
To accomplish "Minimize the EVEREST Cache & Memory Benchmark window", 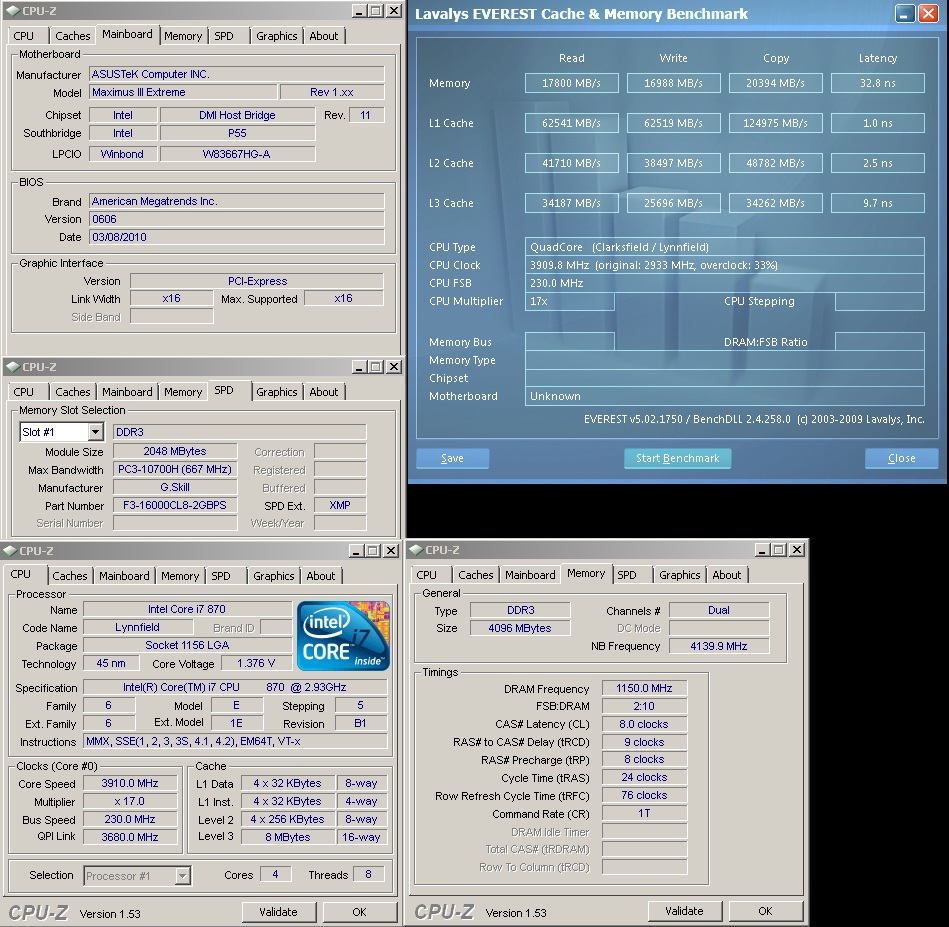I will (x=905, y=14).
